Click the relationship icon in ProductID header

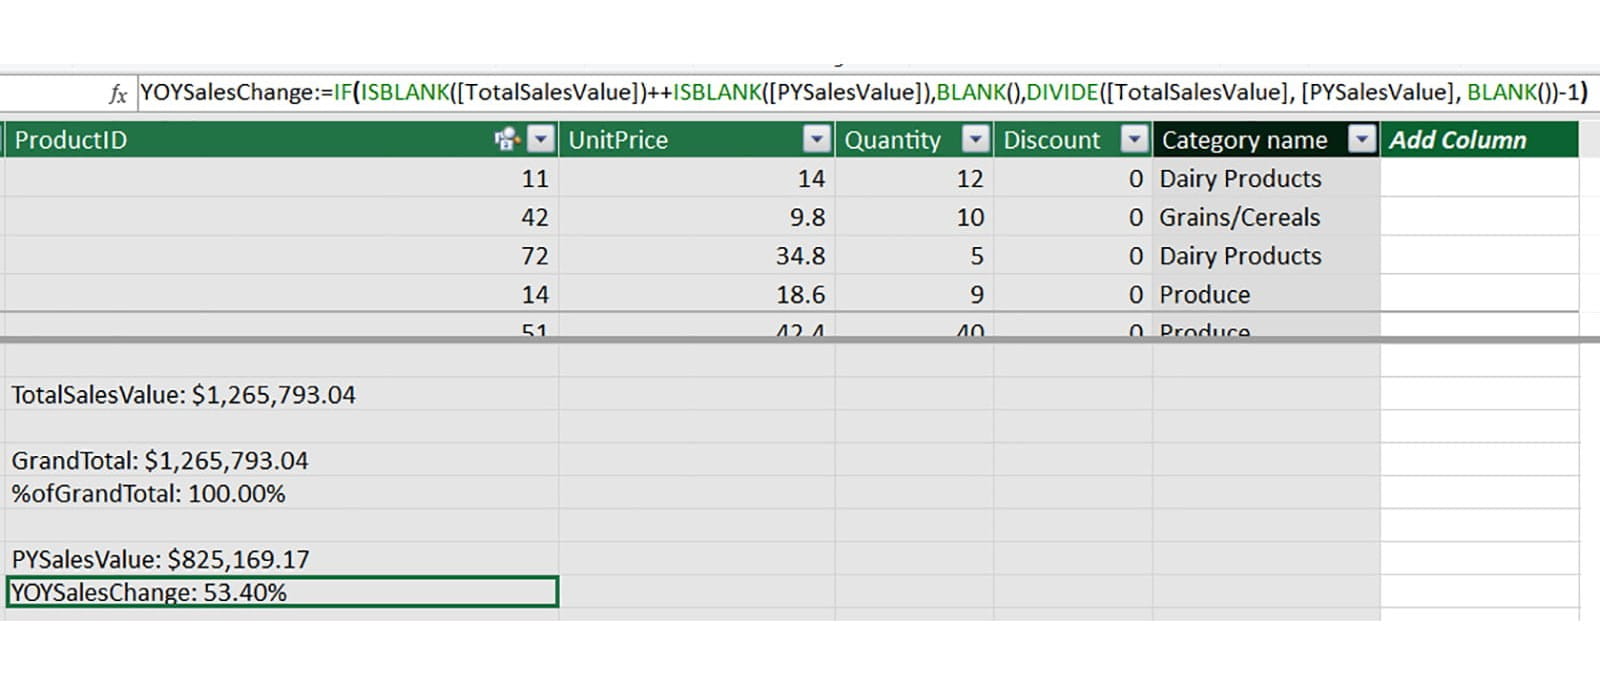(506, 140)
